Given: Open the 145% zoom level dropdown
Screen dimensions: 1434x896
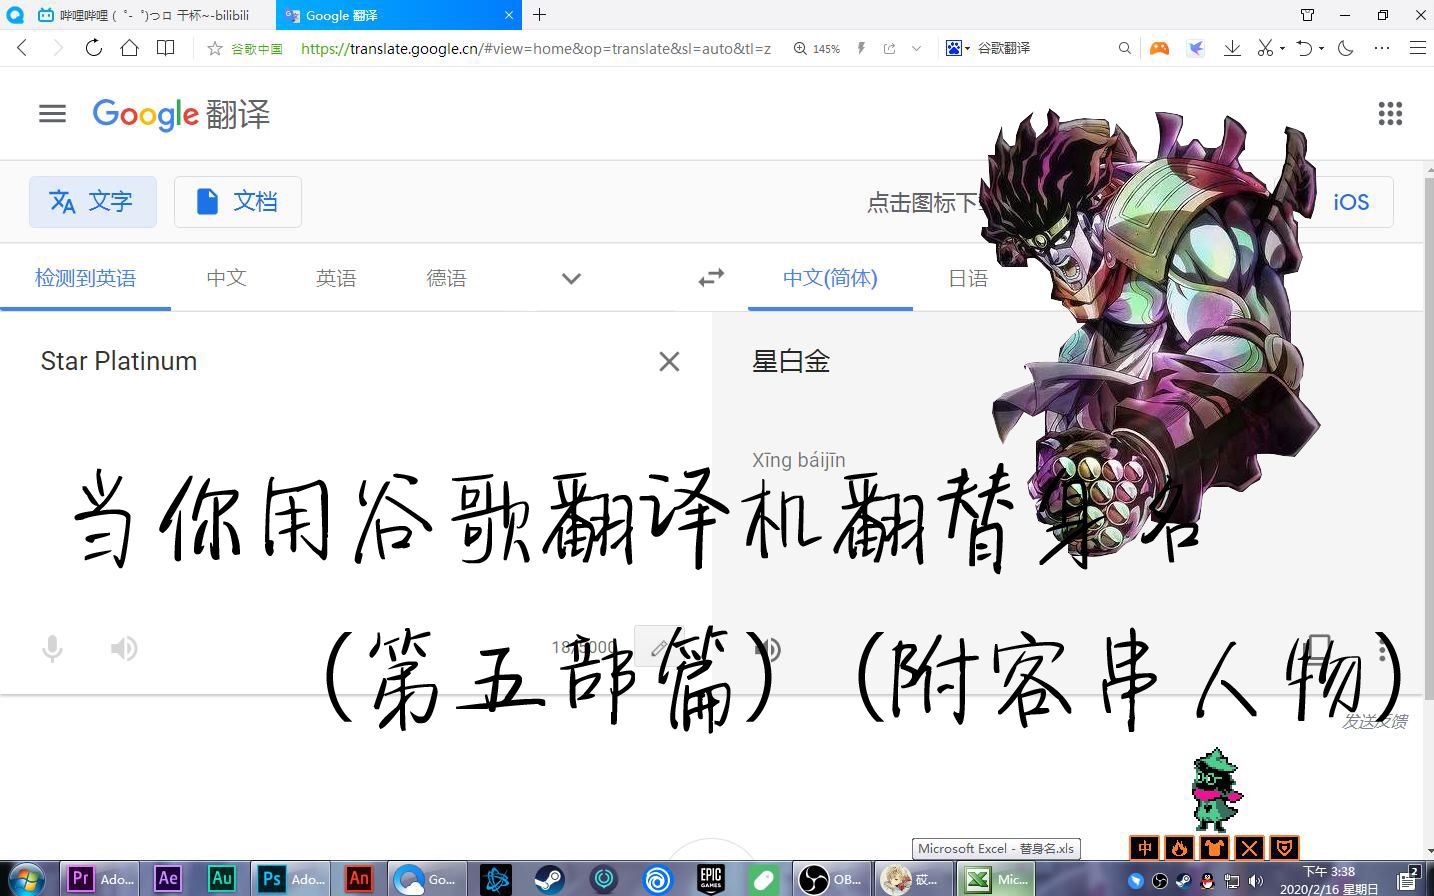Looking at the screenshot, I should coord(817,48).
